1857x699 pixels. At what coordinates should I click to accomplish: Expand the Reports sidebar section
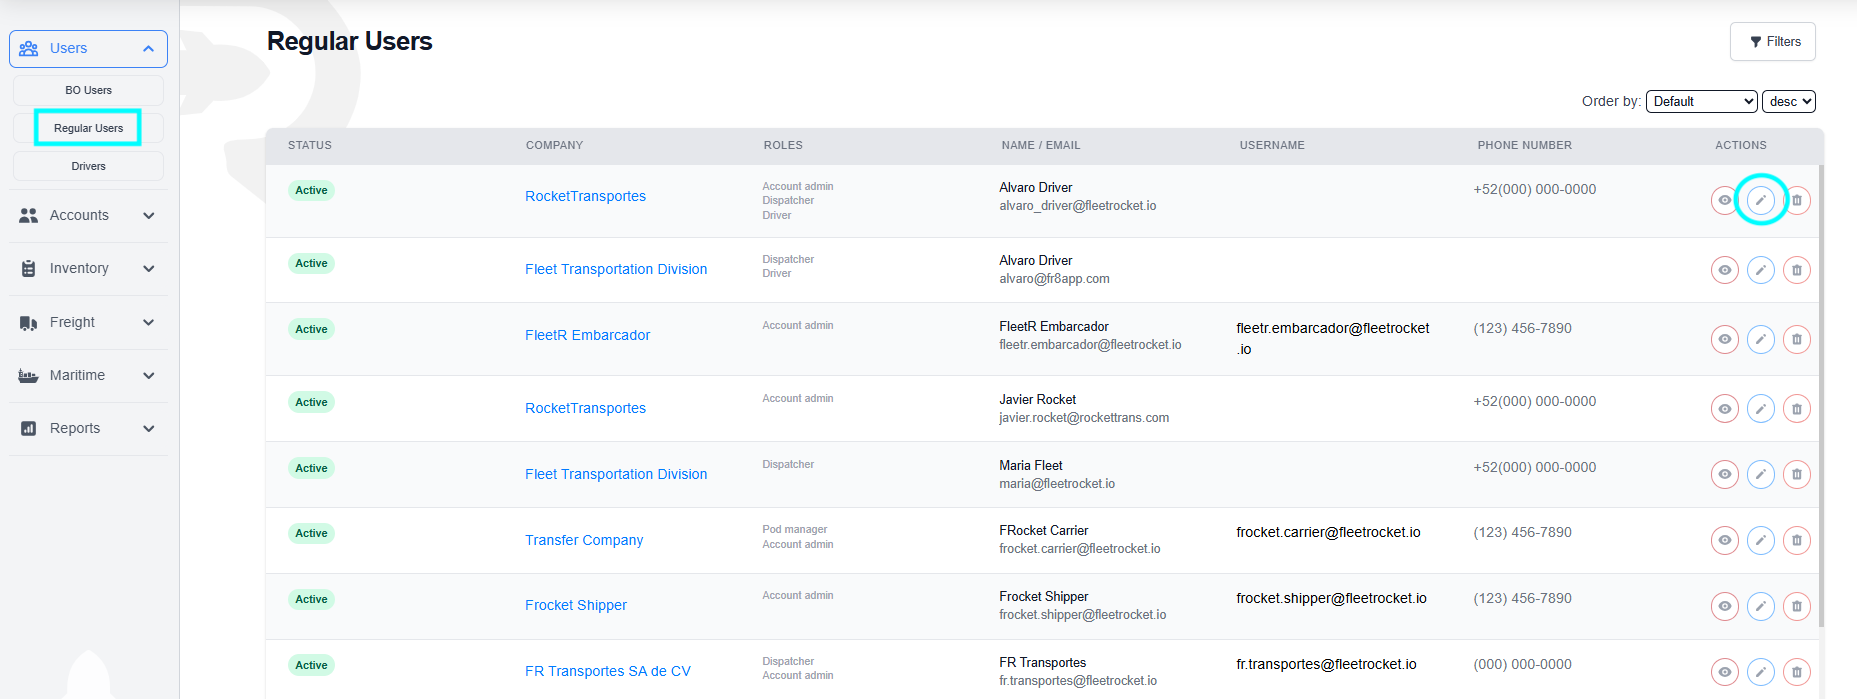point(88,428)
